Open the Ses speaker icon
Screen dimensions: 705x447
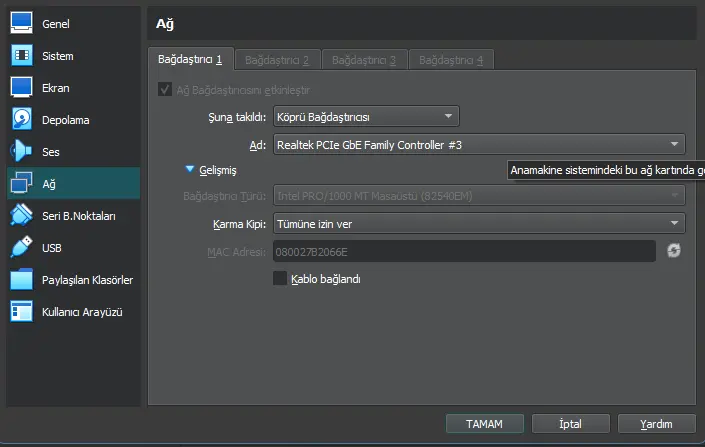22,152
